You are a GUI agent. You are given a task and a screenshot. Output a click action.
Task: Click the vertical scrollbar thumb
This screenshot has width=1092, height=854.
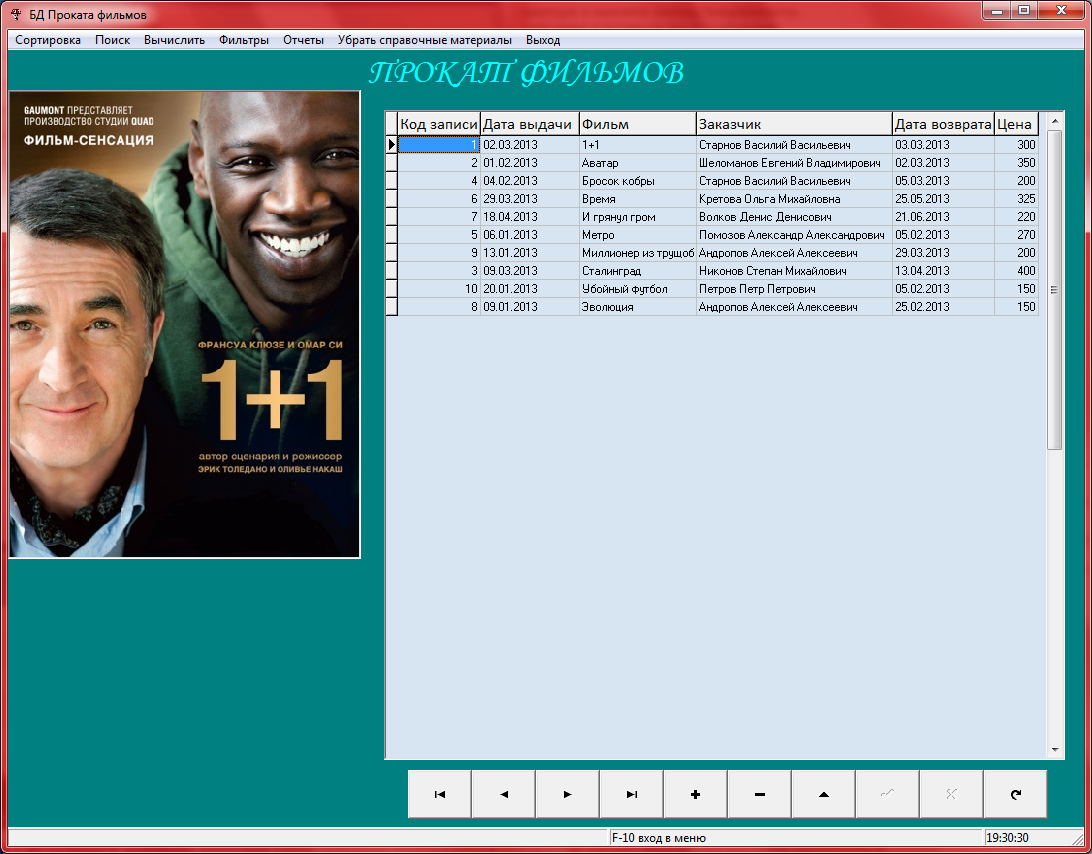(x=1054, y=290)
